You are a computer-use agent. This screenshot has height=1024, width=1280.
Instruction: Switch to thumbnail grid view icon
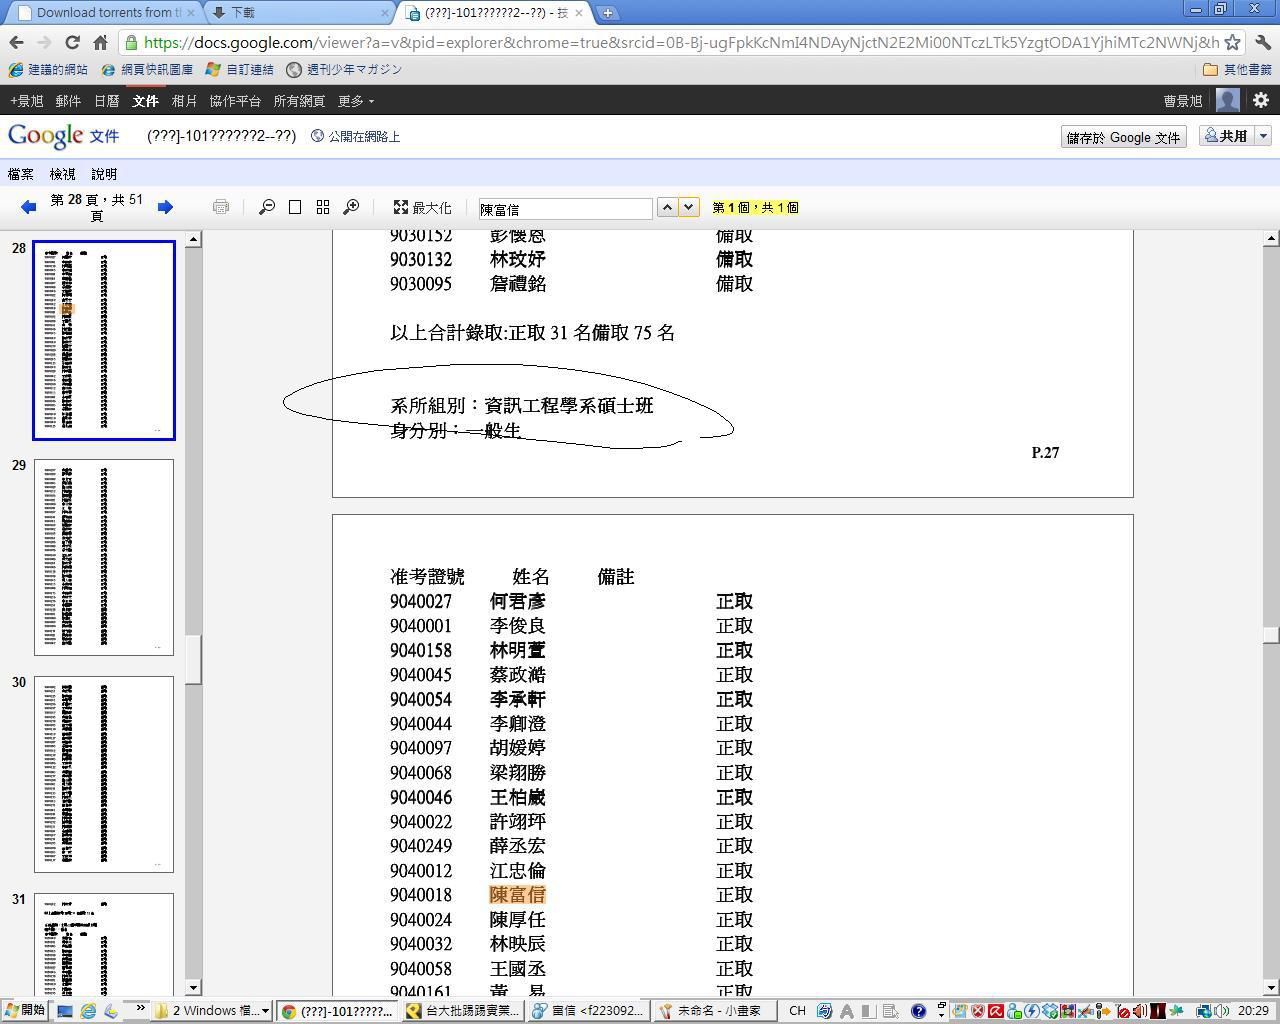323,207
